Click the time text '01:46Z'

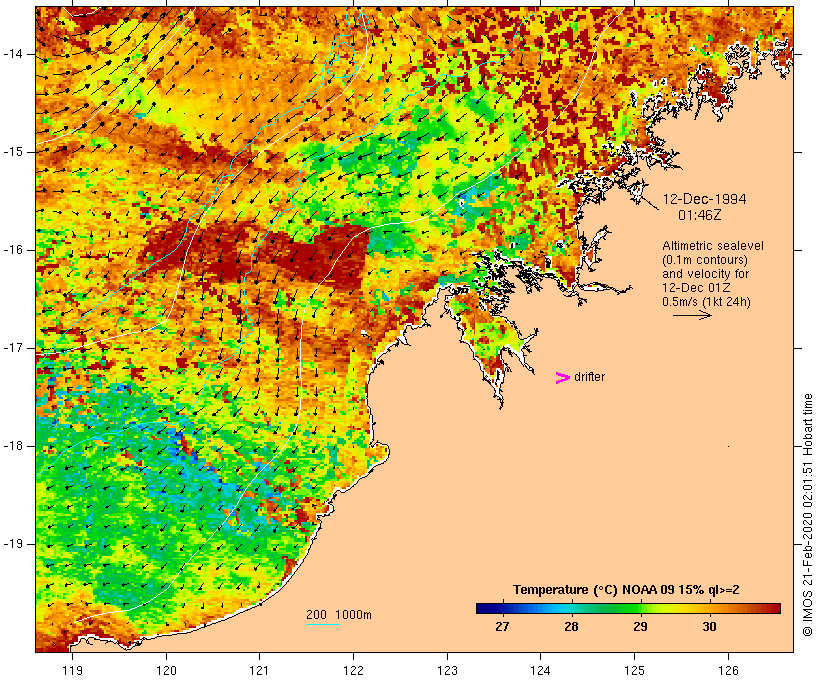(699, 215)
